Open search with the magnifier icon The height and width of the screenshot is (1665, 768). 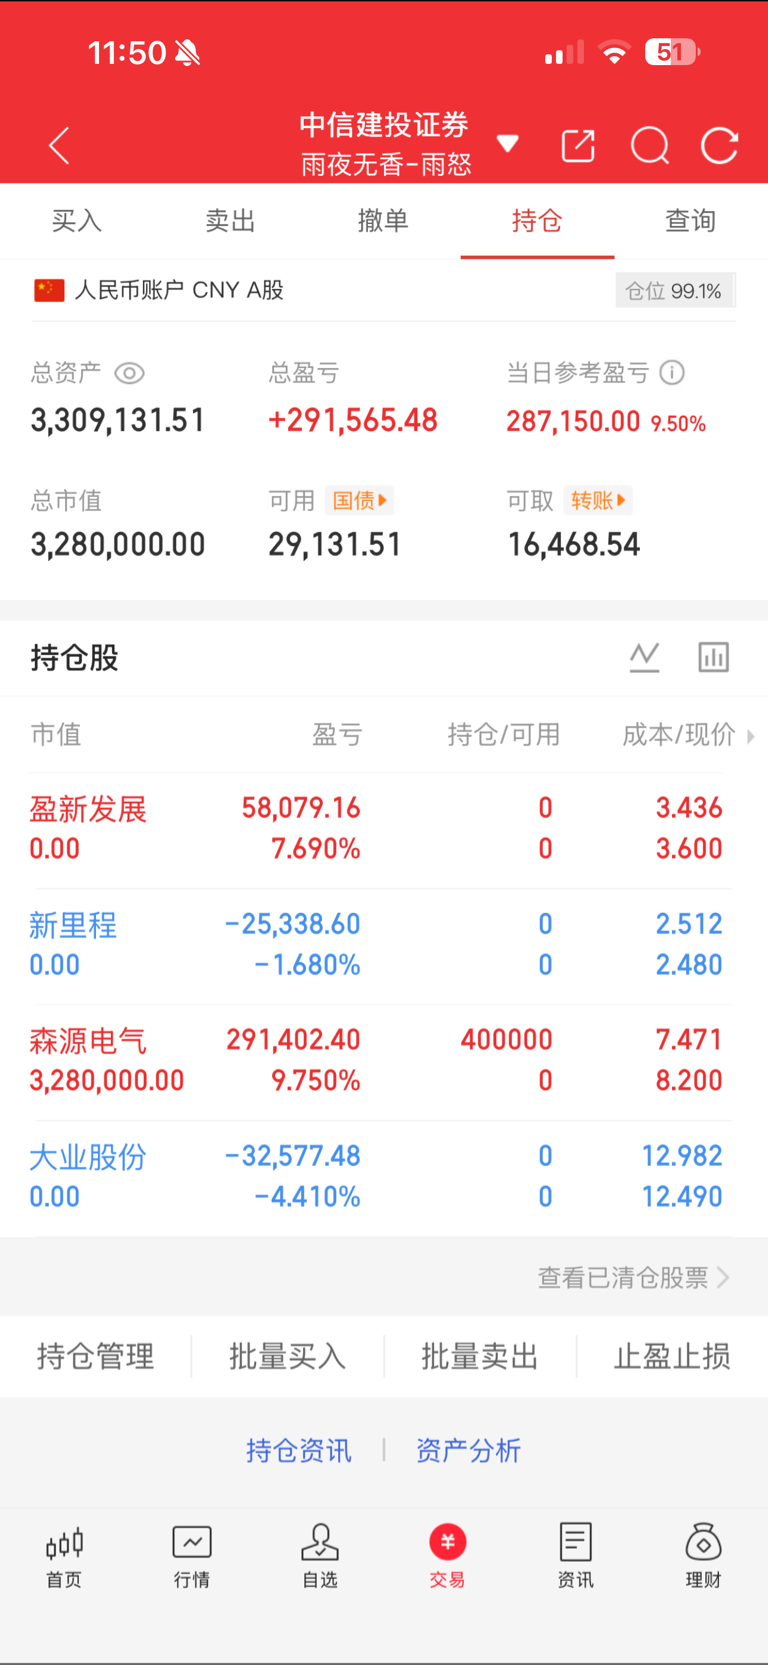650,146
